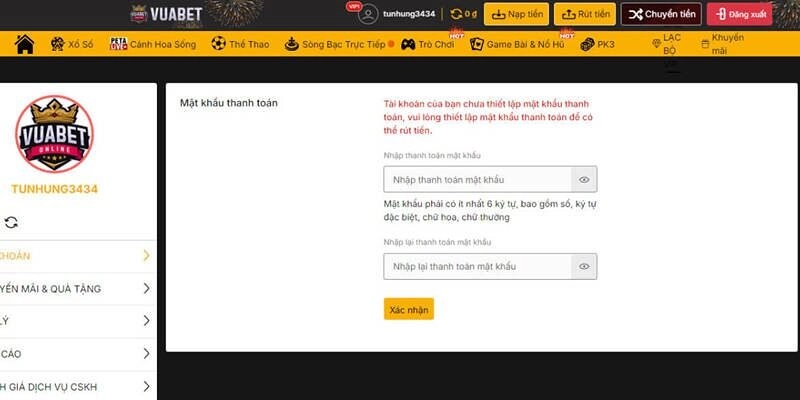Screen dimensions: 800x400
Task: Expand the CÁO sidebar row chevron
Action: point(146,354)
